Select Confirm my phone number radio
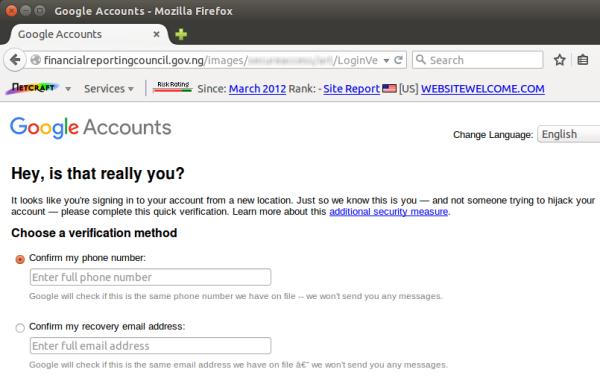This screenshot has height=387, width=600. (20, 259)
